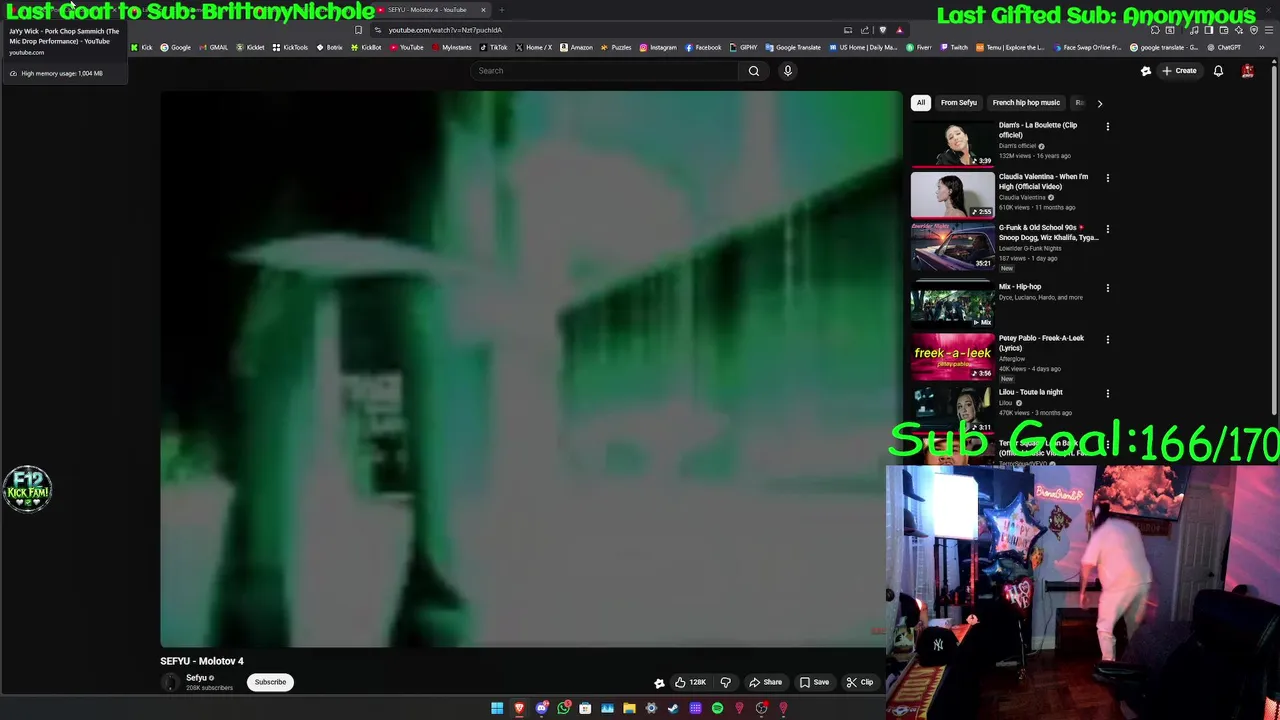Click the YouTube search magnifier button
The height and width of the screenshot is (720, 1280).
click(x=754, y=71)
